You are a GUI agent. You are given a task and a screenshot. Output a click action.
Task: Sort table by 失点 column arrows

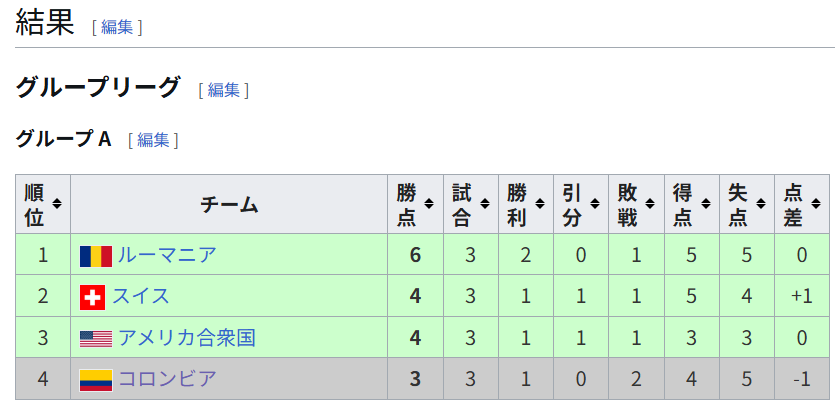click(761, 204)
